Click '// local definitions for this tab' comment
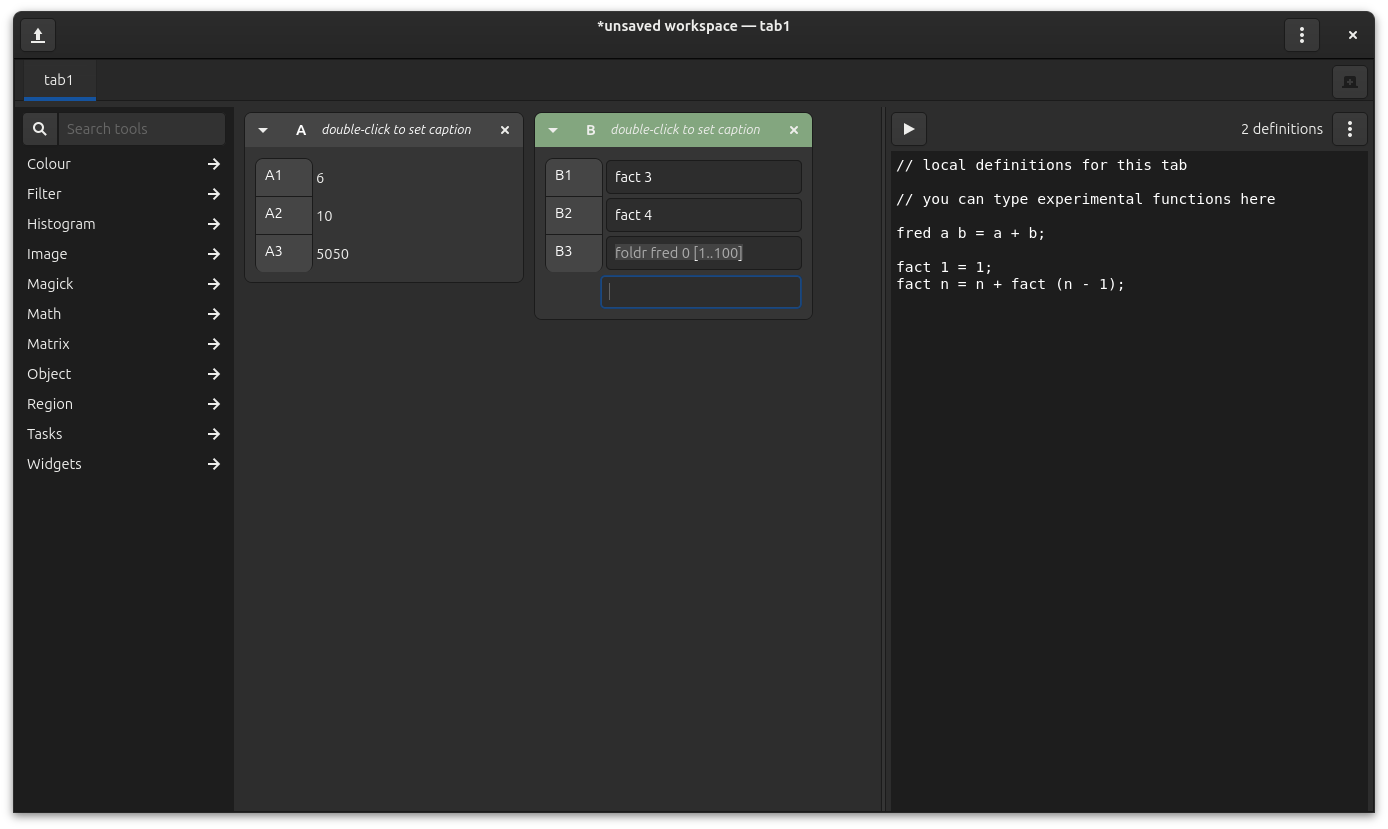 (x=1041, y=165)
